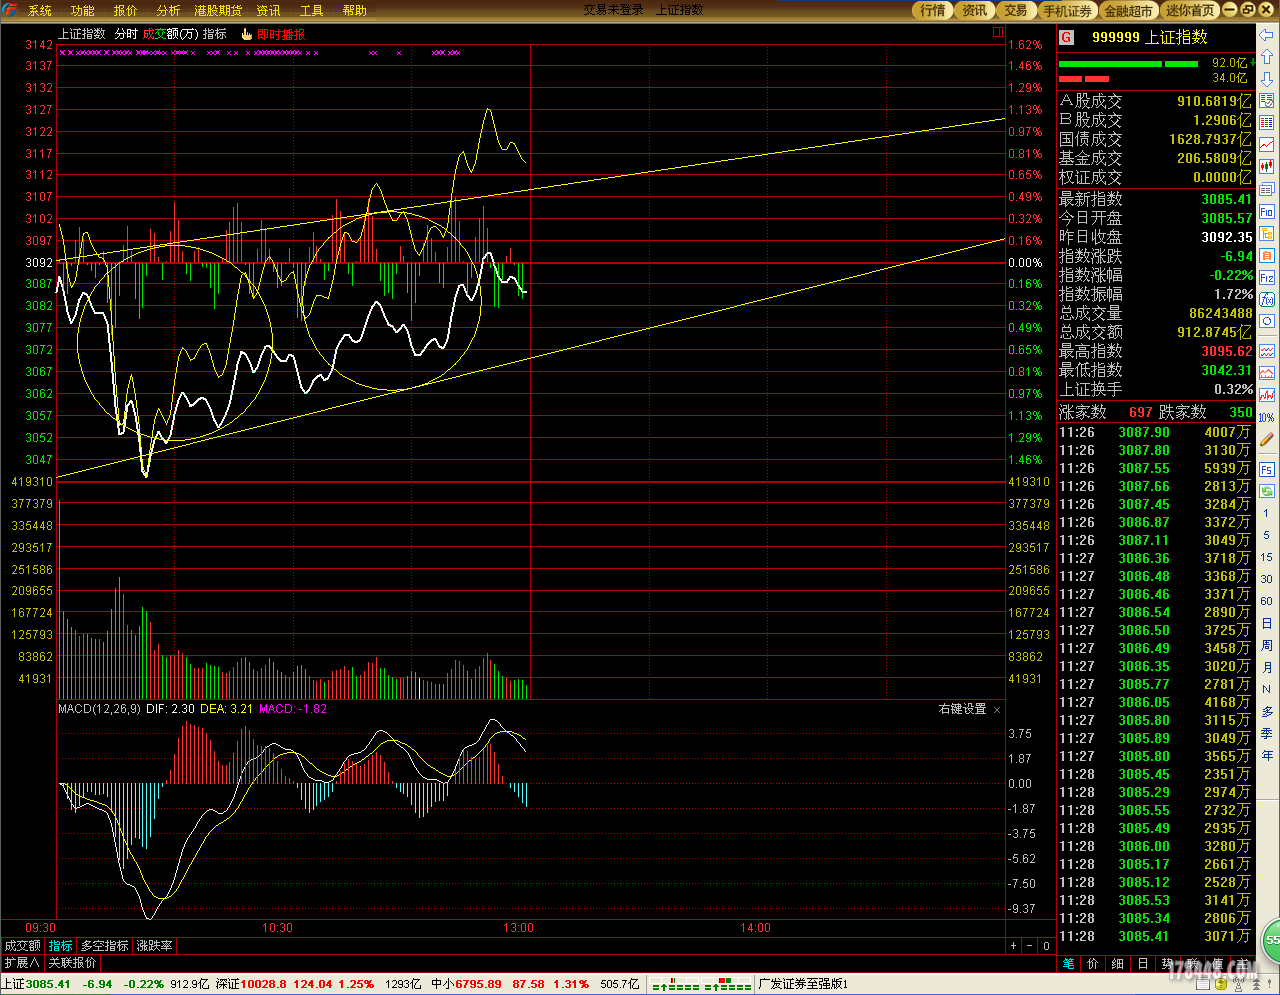Switch to the 交易 tab button
1280x995 pixels.
[x=1016, y=10]
